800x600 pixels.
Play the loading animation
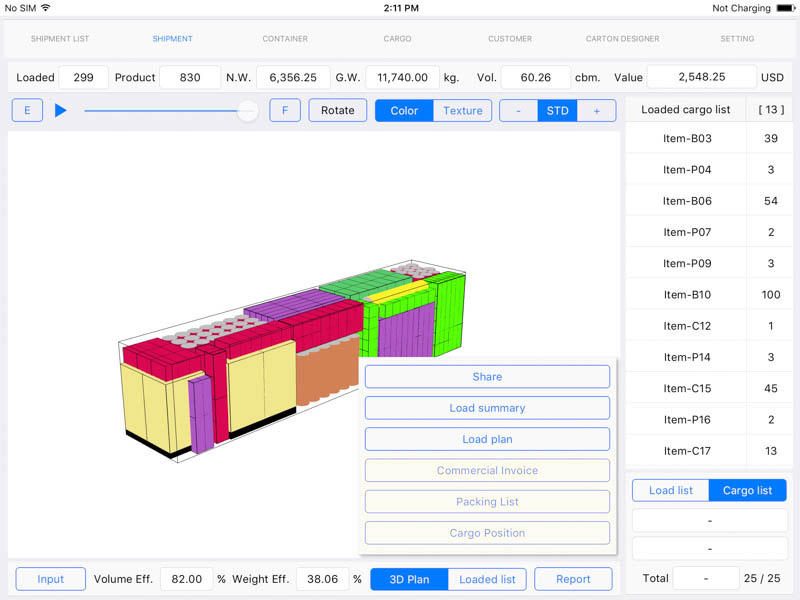pos(61,110)
